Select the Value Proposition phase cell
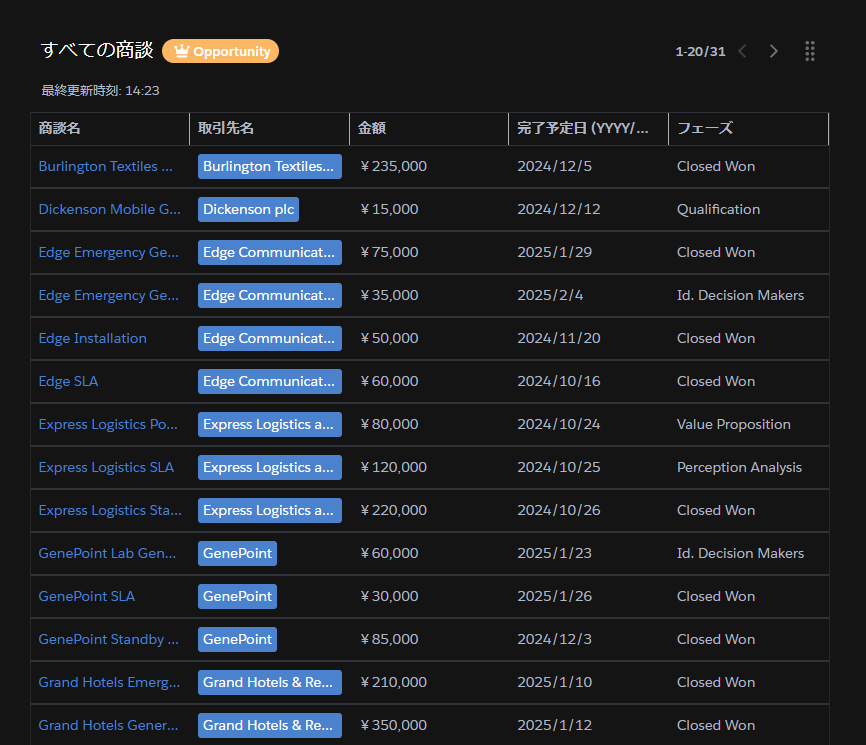Screen dimensions: 866x745 point(733,424)
